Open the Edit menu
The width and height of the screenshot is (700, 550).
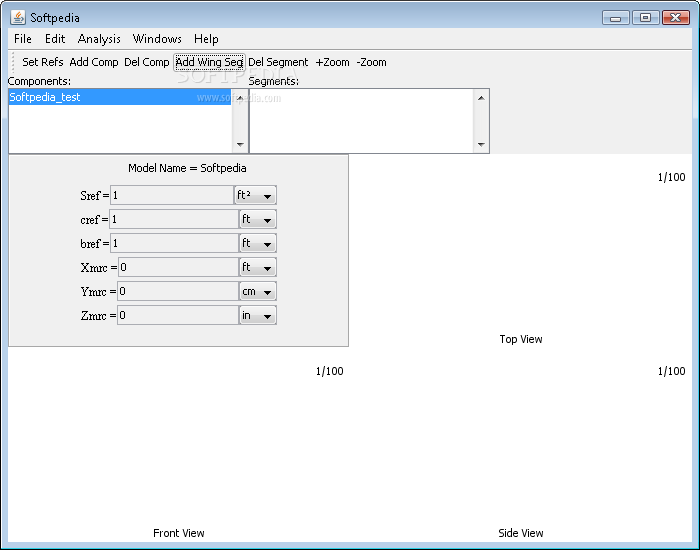click(x=55, y=39)
